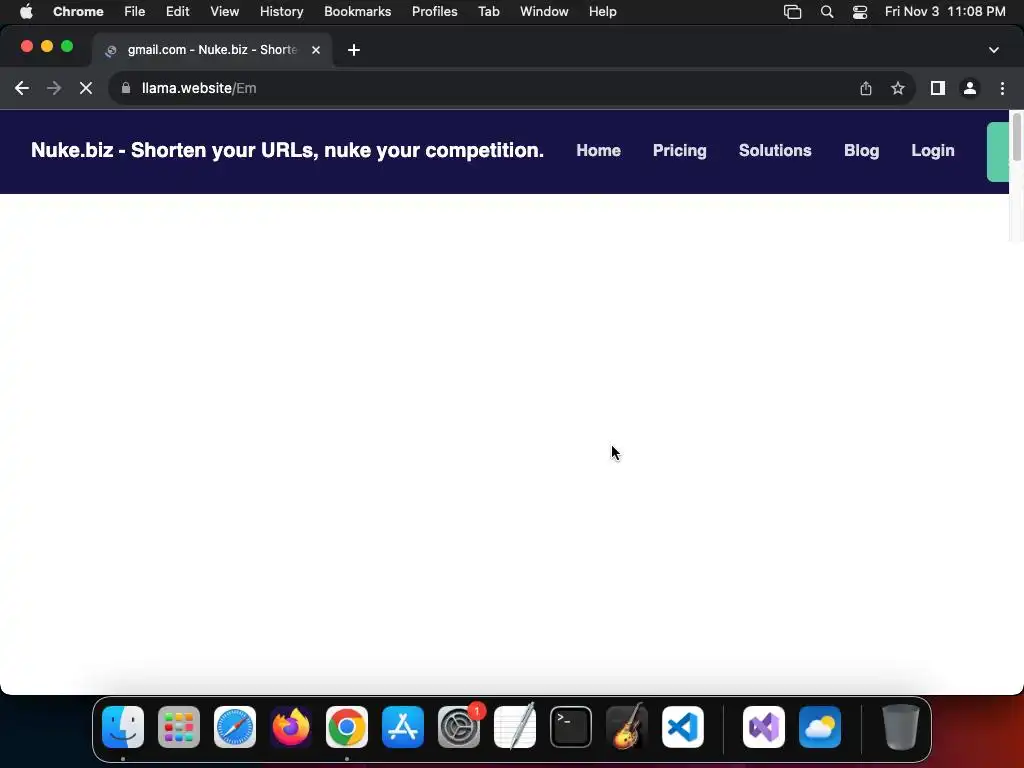Open the cloud weather app in Dock
The image size is (1024, 768).
pos(820,727)
